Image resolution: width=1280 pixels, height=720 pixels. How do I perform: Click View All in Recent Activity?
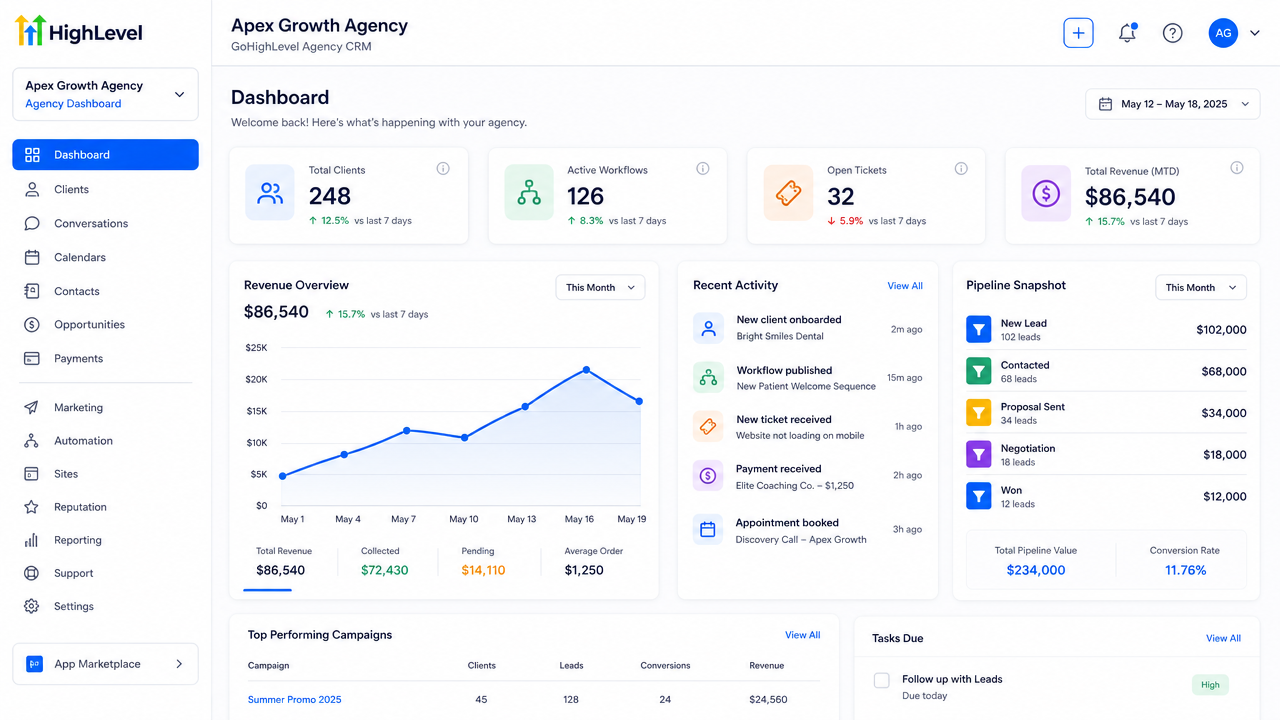(905, 286)
